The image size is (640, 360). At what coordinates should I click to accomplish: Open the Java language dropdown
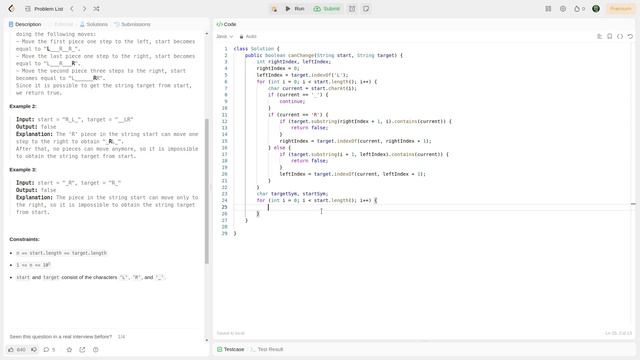[224, 36]
